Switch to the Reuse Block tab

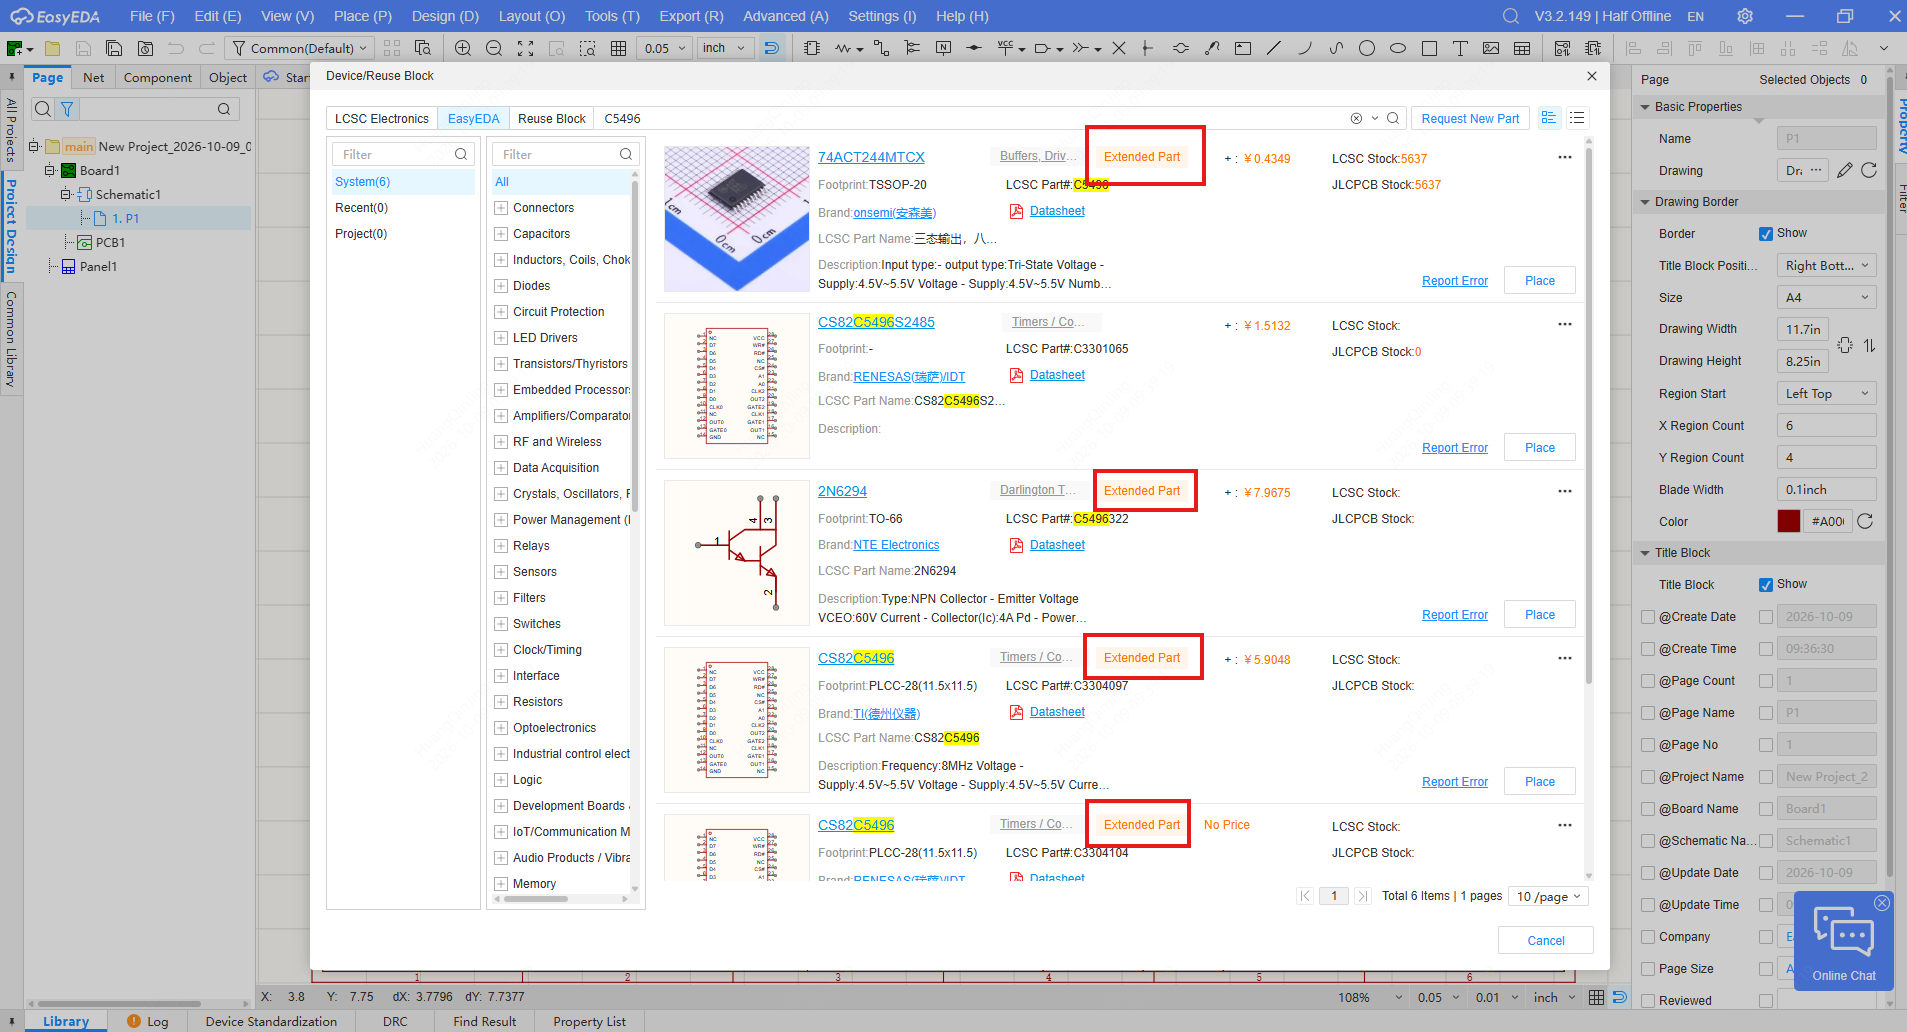coord(552,118)
